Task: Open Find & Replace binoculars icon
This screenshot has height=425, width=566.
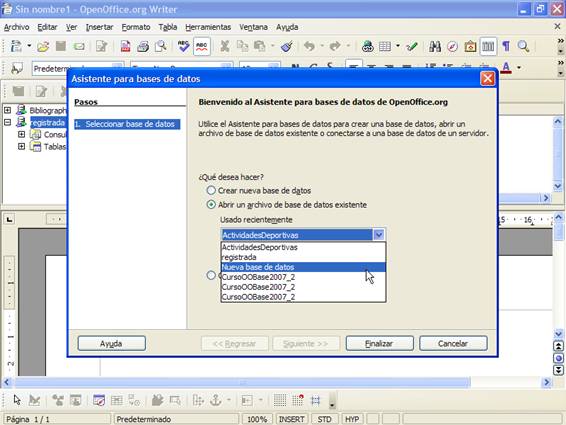Action: pyautogui.click(x=435, y=47)
